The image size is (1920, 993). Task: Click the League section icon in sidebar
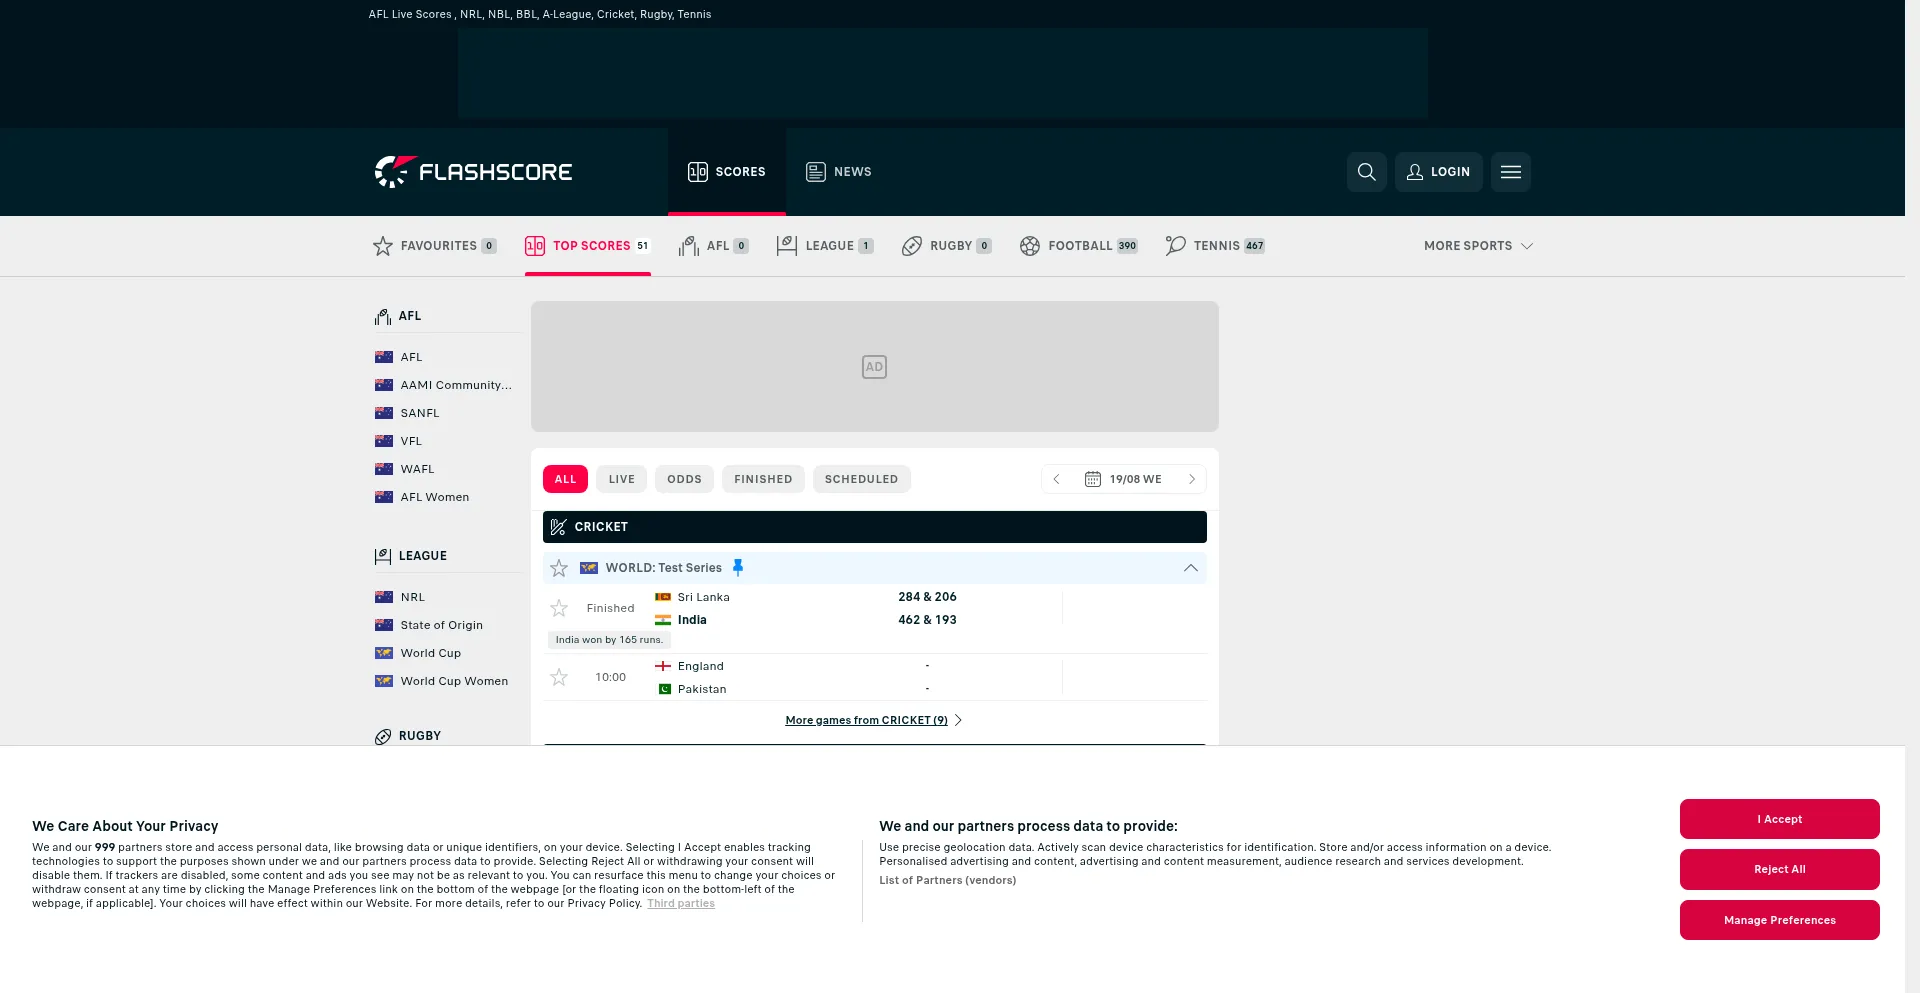point(383,556)
